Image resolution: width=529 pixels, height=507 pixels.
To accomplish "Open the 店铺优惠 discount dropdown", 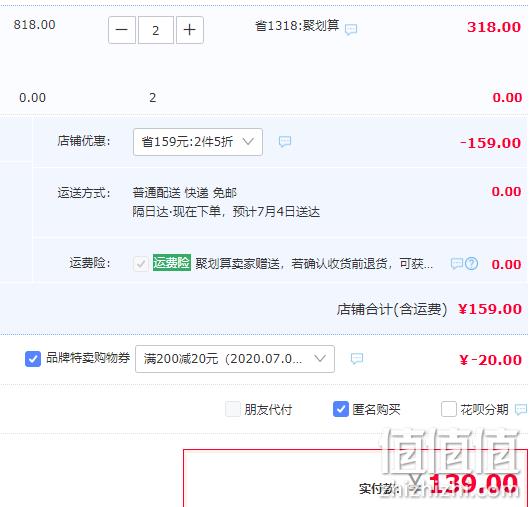I will click(x=198, y=142).
